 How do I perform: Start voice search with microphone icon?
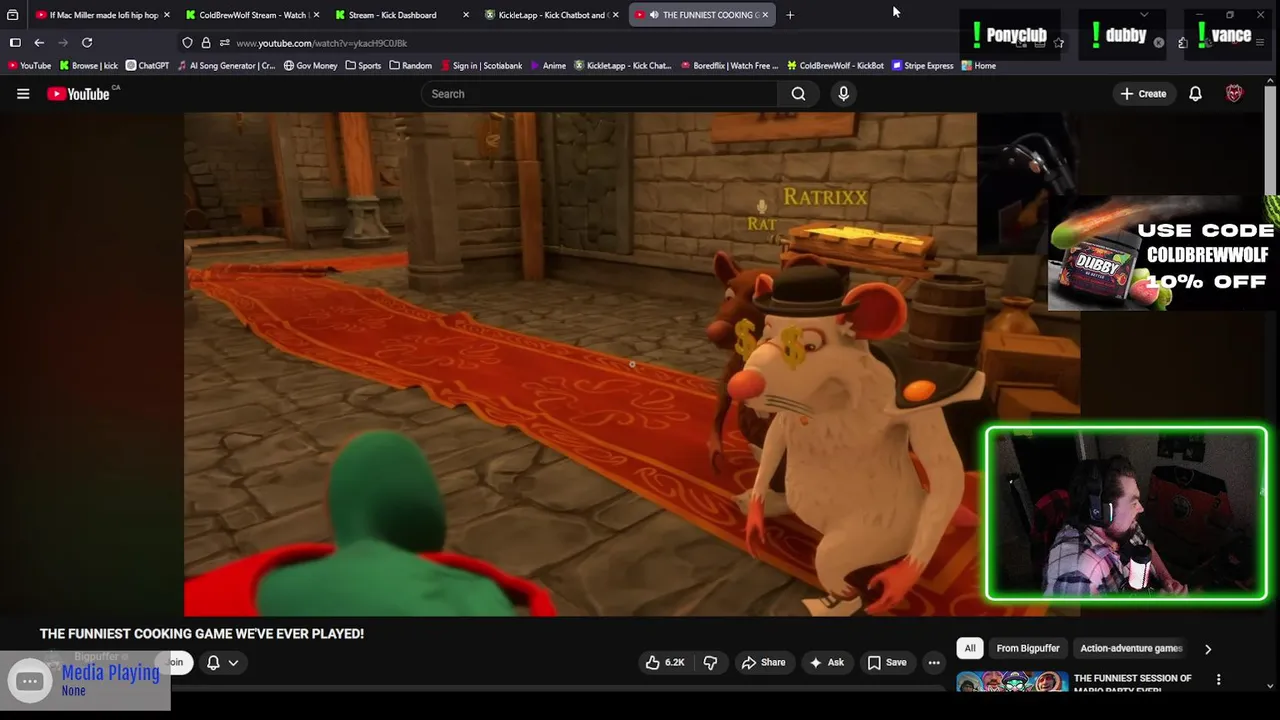tap(844, 94)
